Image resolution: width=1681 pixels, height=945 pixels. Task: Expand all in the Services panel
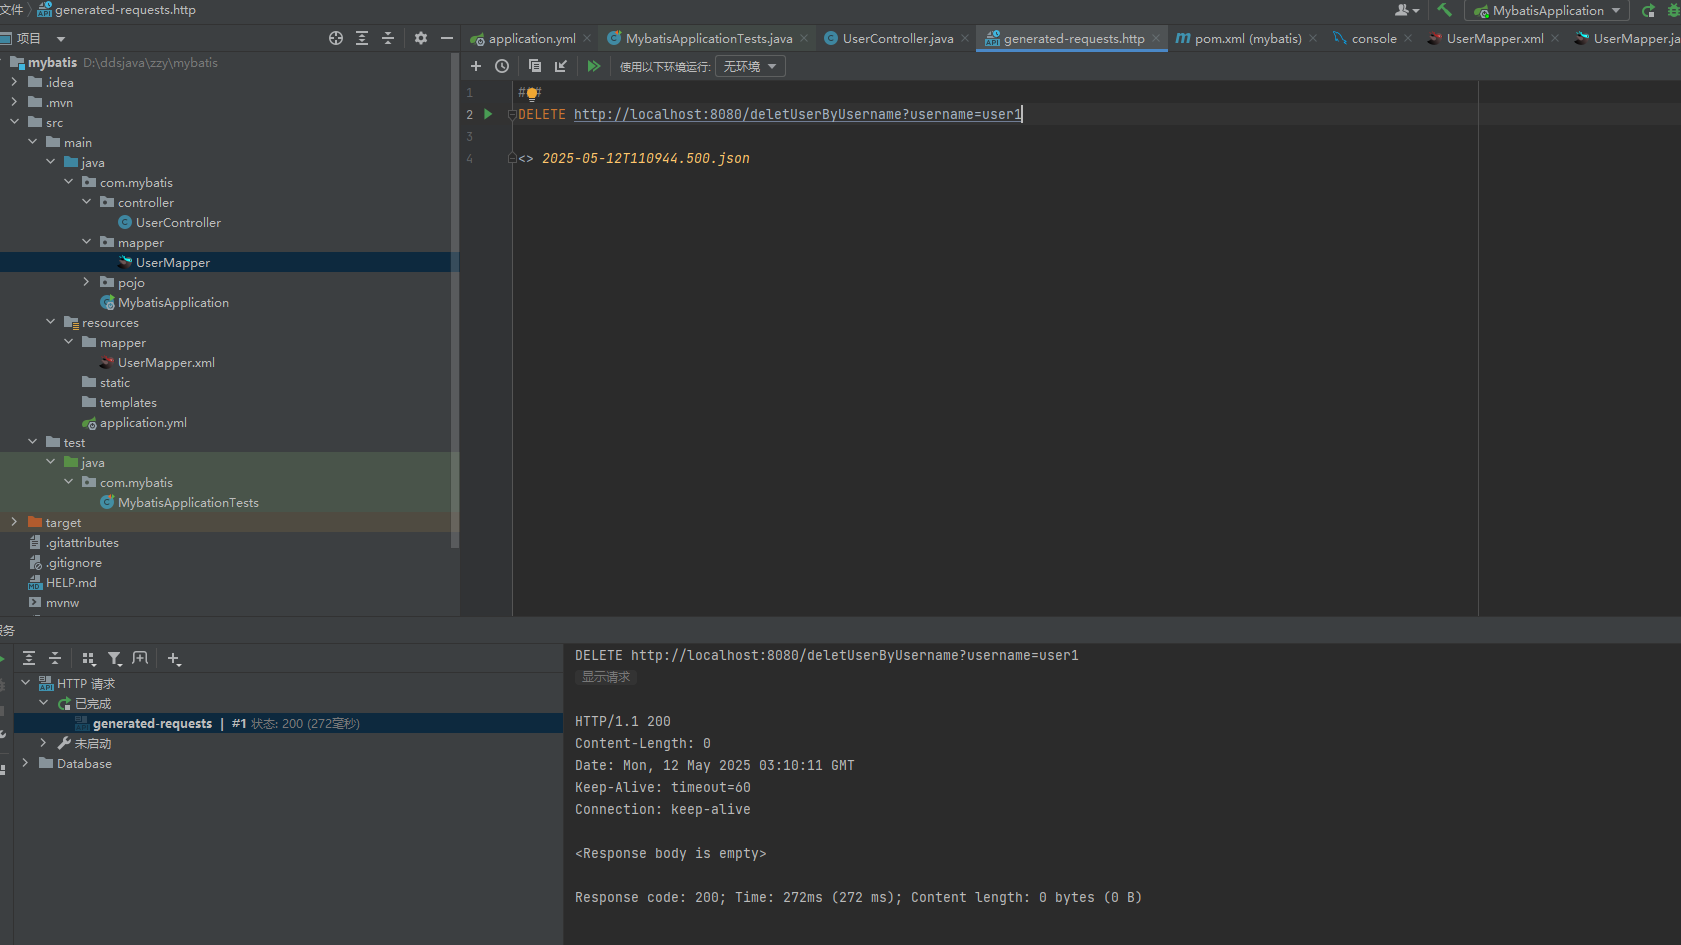coord(29,658)
